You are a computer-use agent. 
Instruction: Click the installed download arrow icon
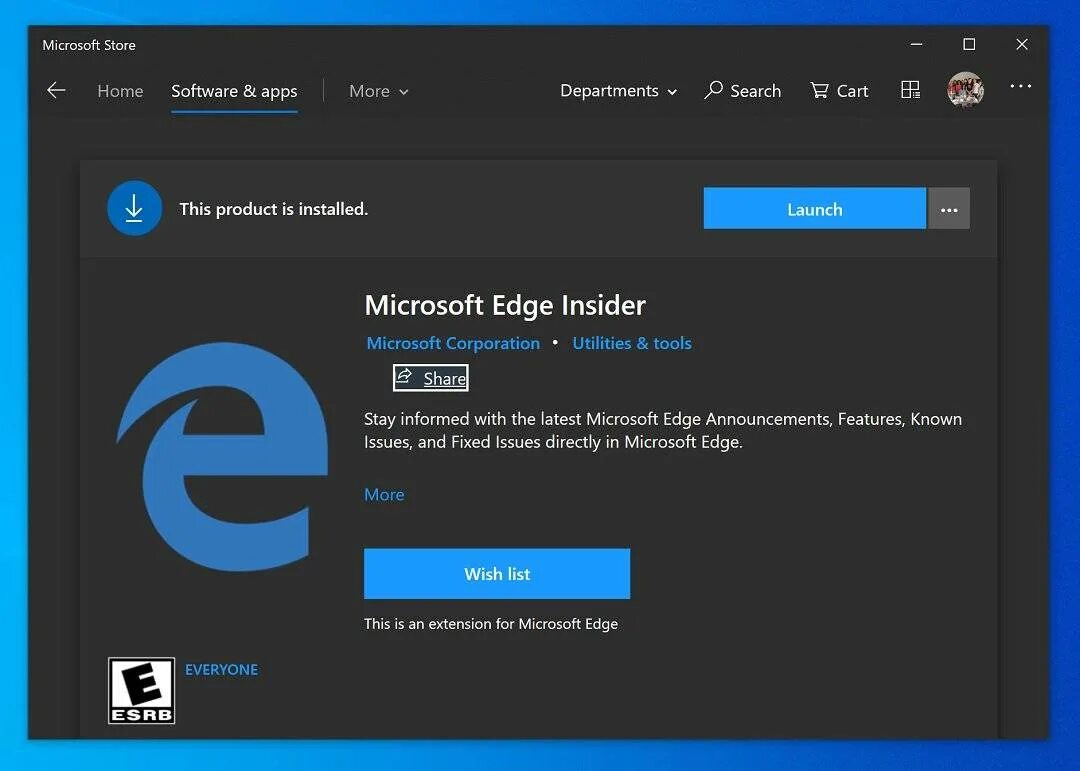click(x=134, y=208)
